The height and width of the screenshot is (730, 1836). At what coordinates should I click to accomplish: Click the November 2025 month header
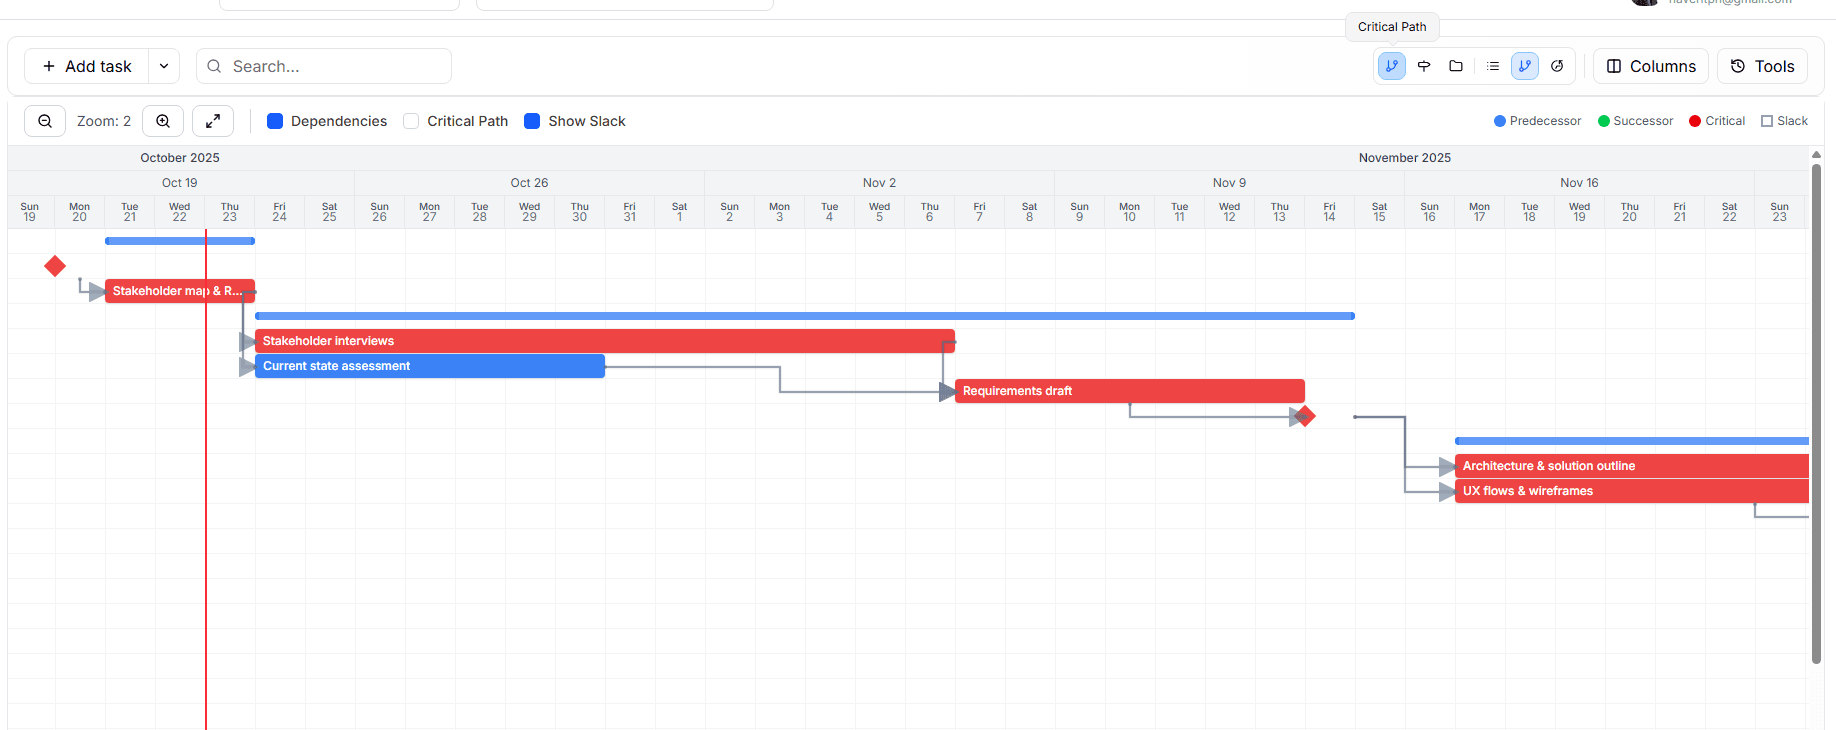coord(1404,158)
